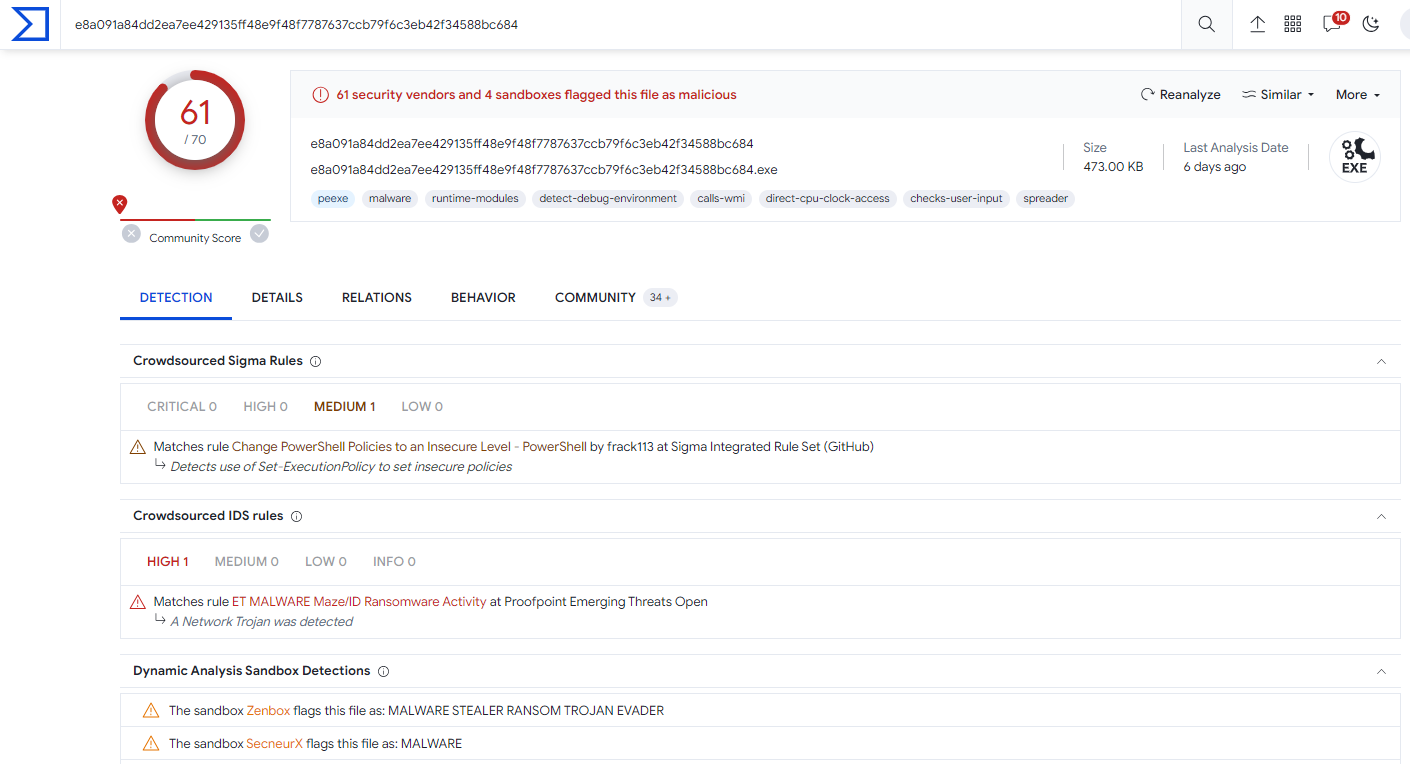Open the Zenbox sandbox link
Image resolution: width=1410 pixels, height=764 pixels.
pyautogui.click(x=268, y=711)
